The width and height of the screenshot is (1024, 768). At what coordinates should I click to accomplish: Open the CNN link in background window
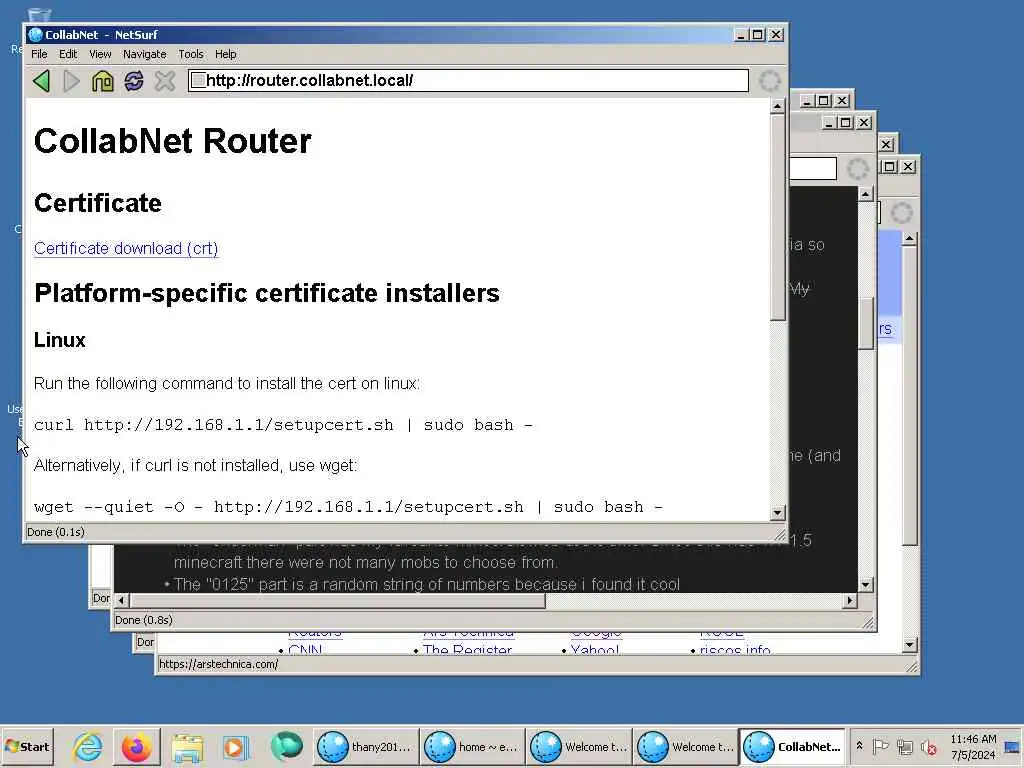305,650
